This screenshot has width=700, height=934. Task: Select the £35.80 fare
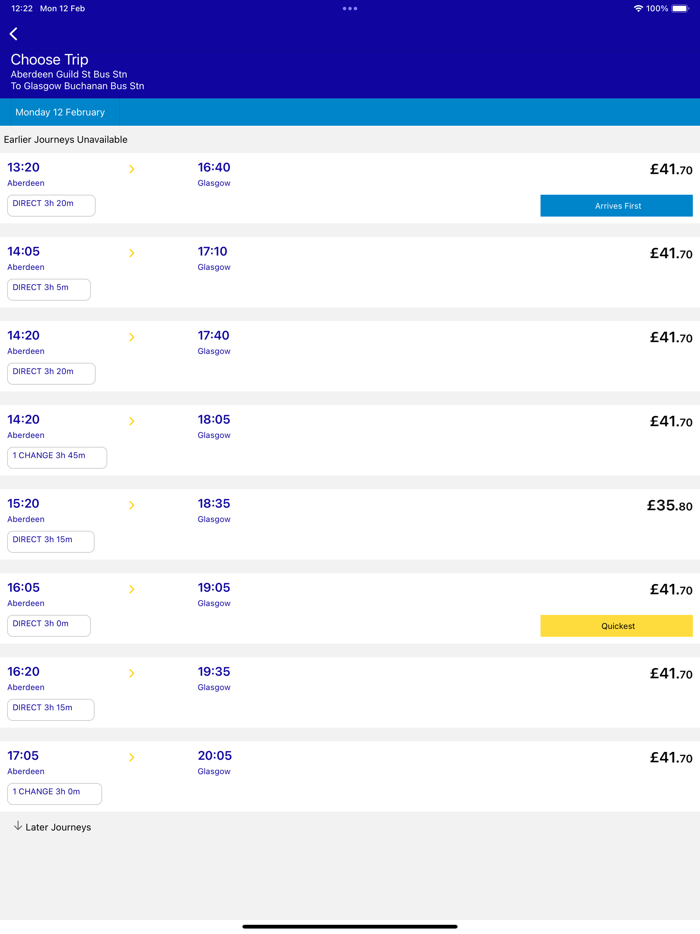pyautogui.click(x=669, y=506)
